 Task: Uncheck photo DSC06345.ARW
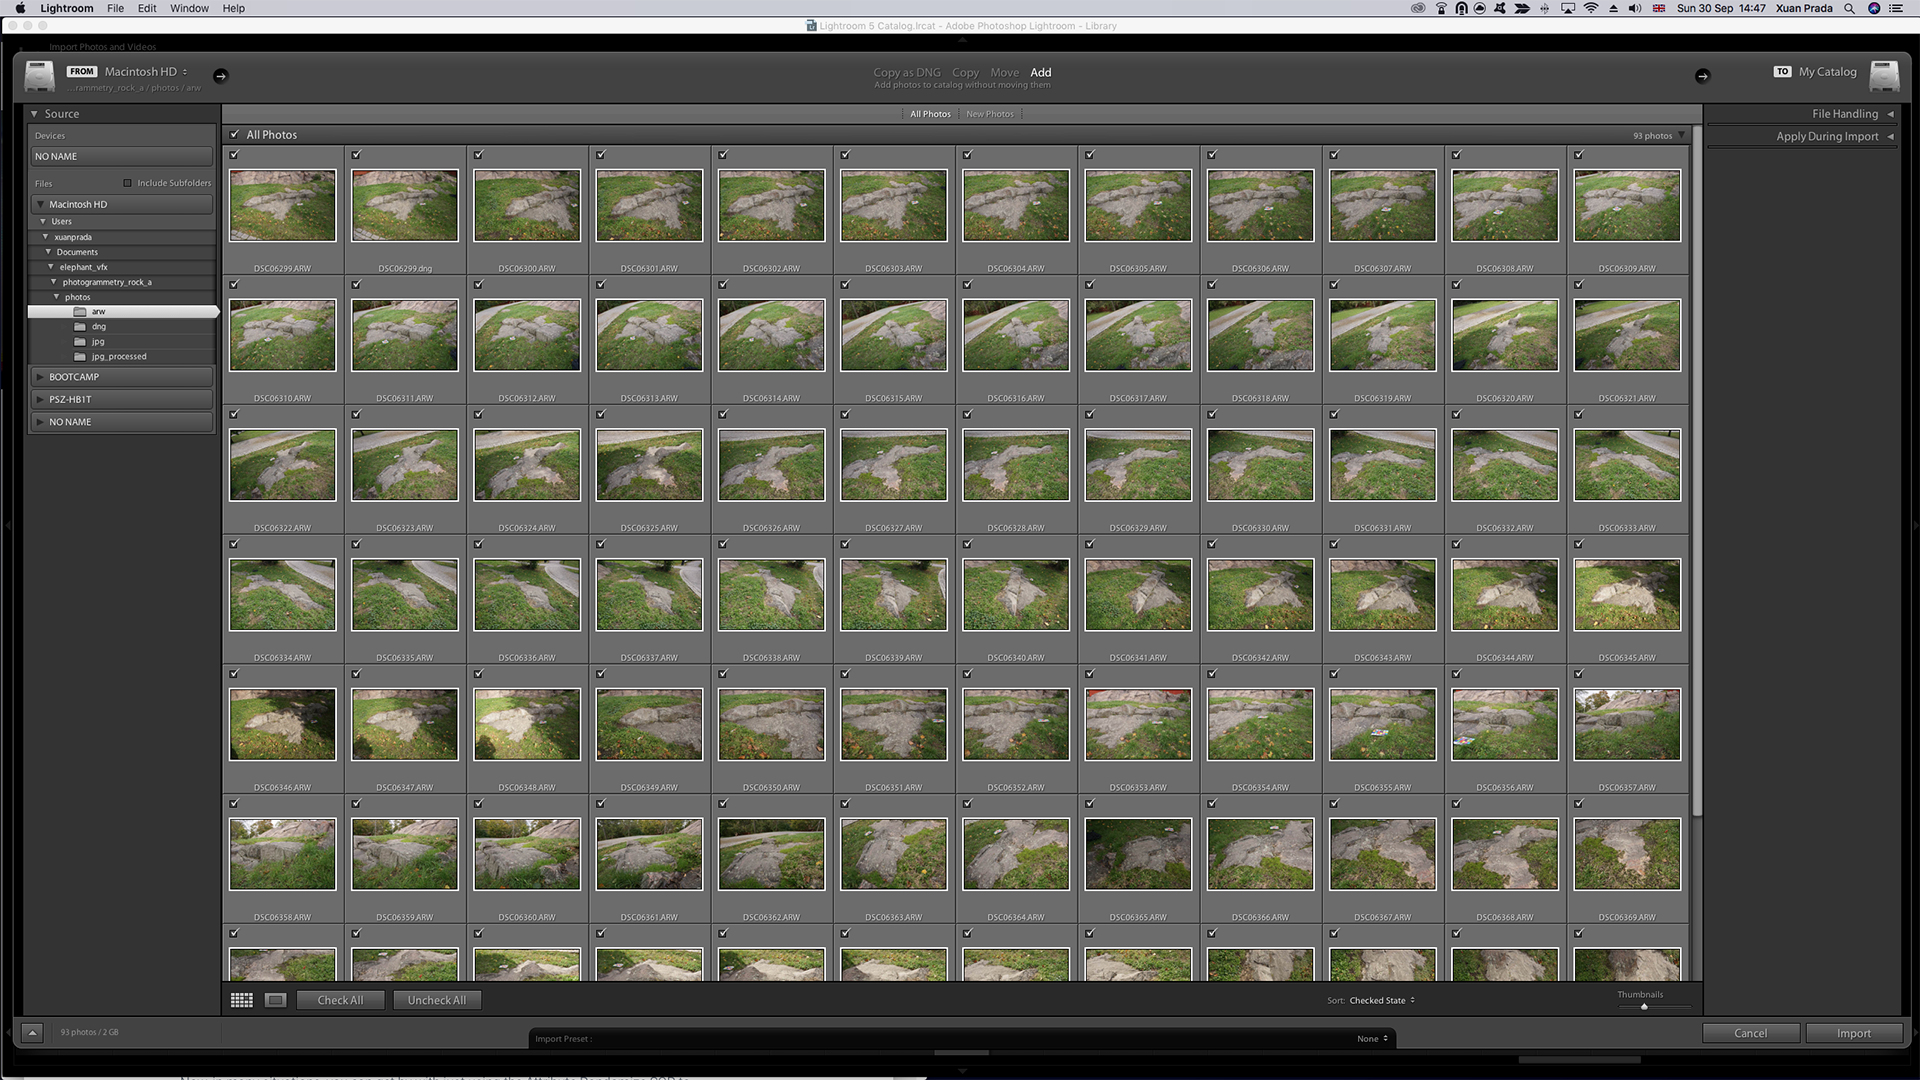1579,544
